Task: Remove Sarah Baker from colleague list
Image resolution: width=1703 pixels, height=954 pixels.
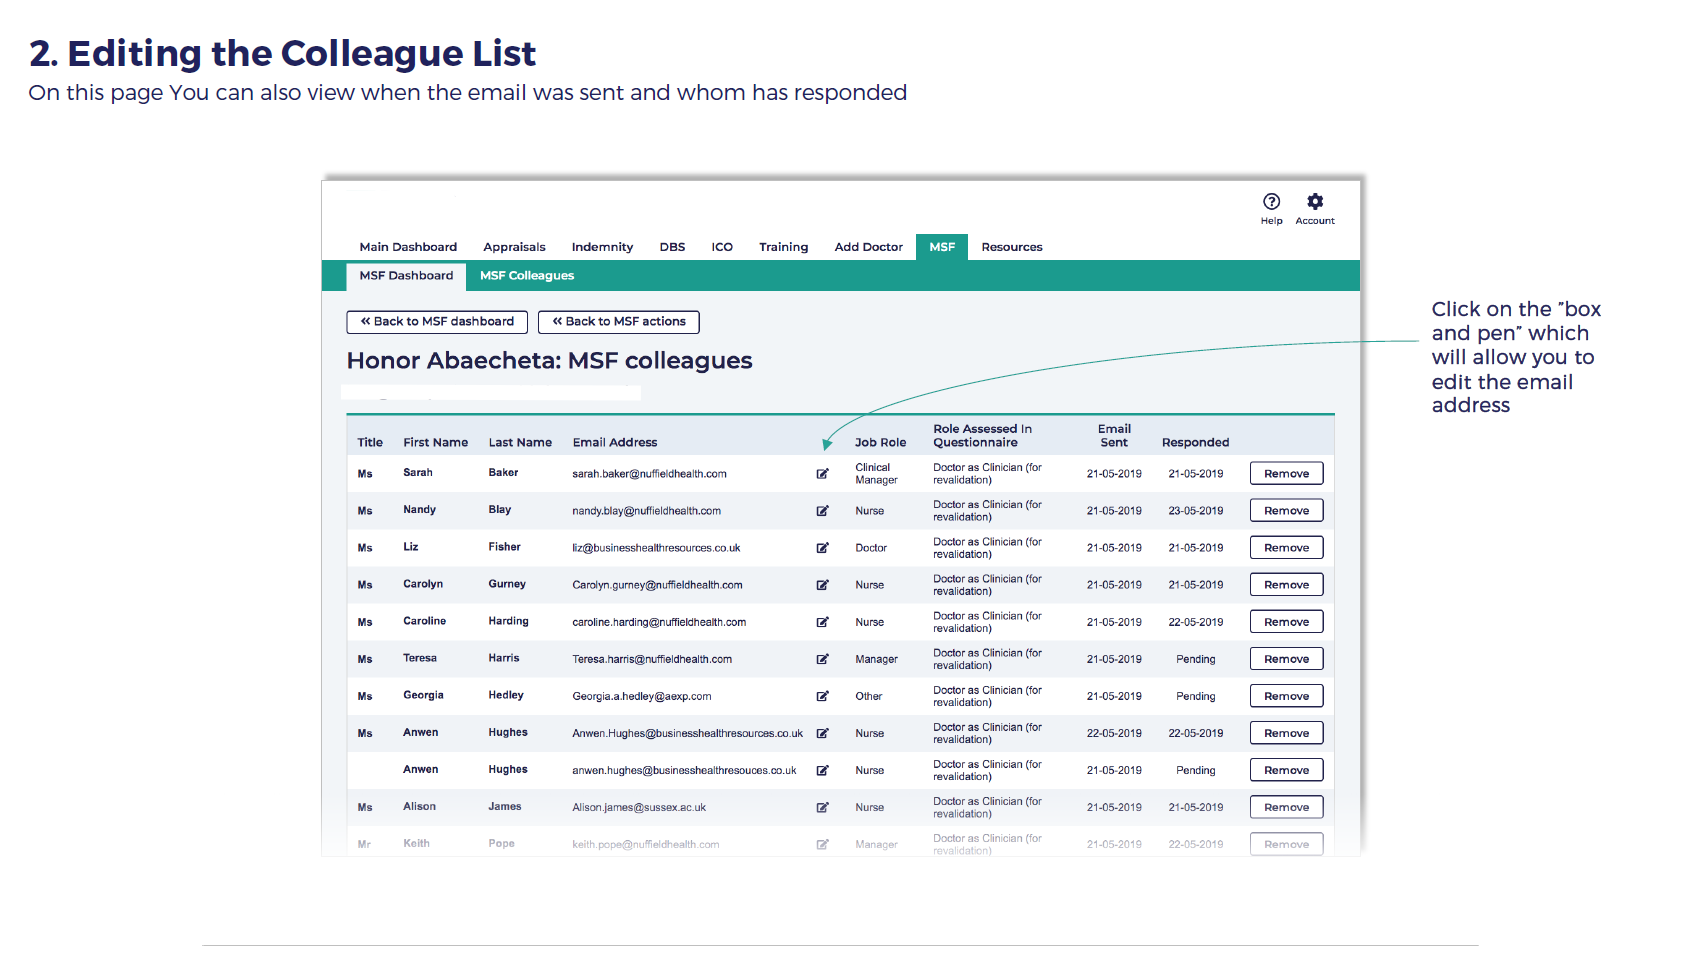Action: point(1286,474)
